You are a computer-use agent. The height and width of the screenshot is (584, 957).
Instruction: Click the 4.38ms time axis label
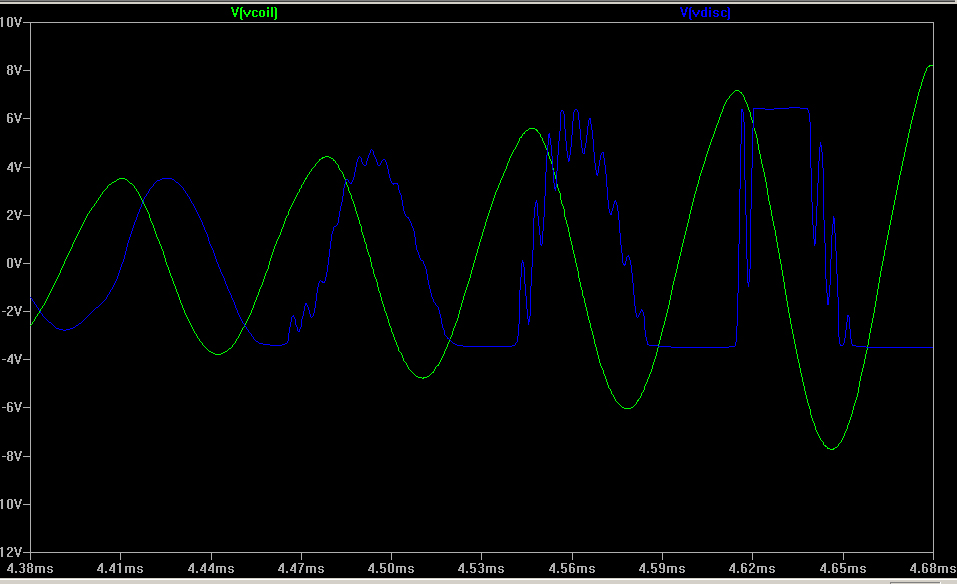coord(30,568)
